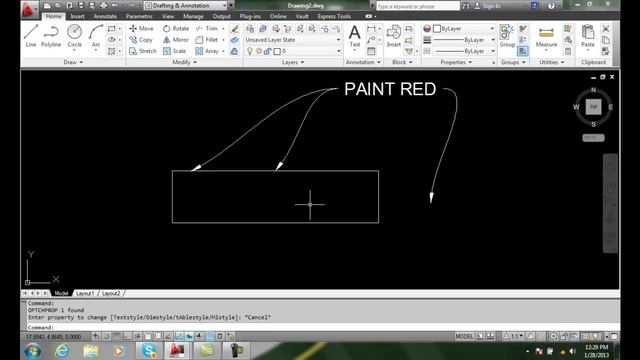
Task: Switch to the Annotate ribbon tab
Action: click(105, 16)
